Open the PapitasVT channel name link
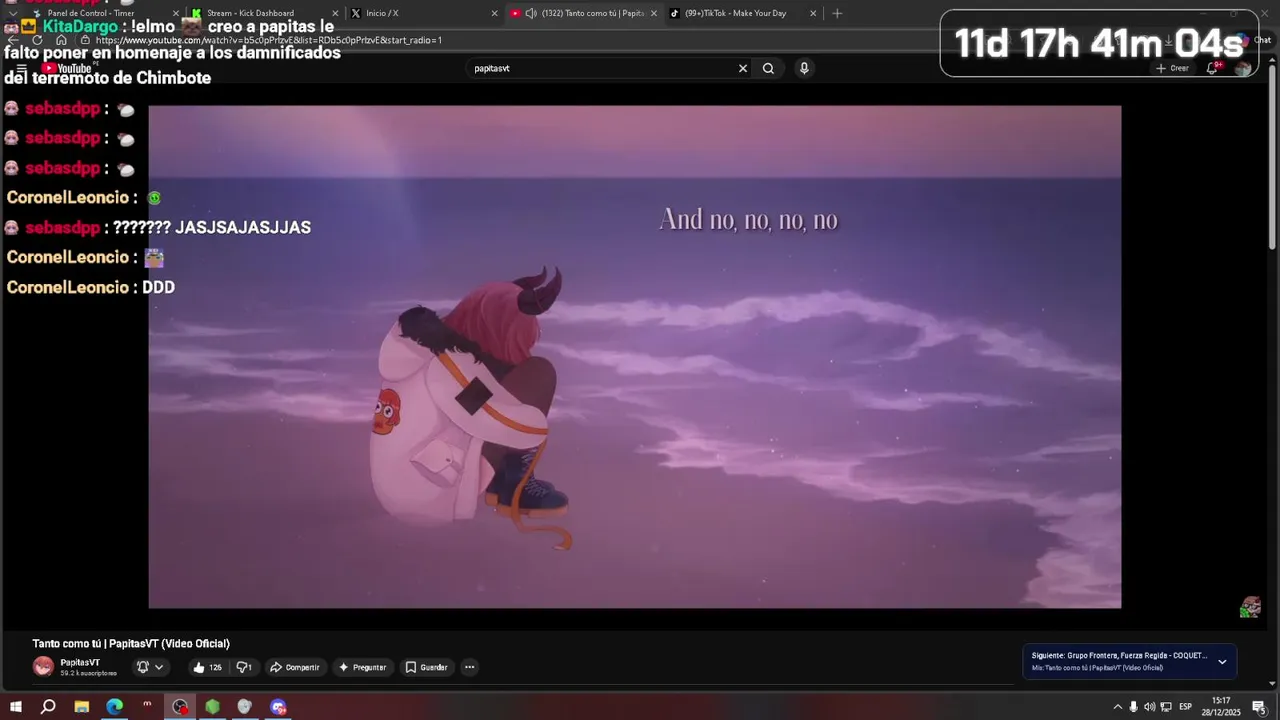Screen dimensions: 1280x720 (80, 662)
